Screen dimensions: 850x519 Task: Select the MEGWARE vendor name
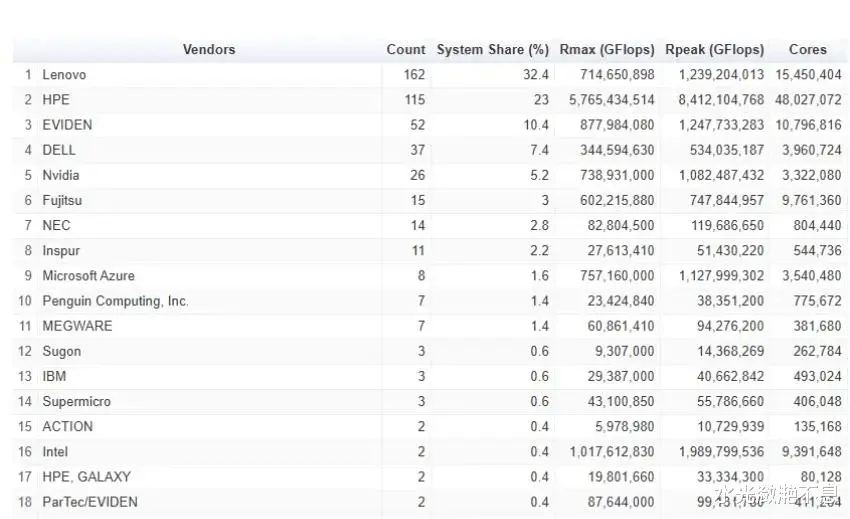(77, 326)
